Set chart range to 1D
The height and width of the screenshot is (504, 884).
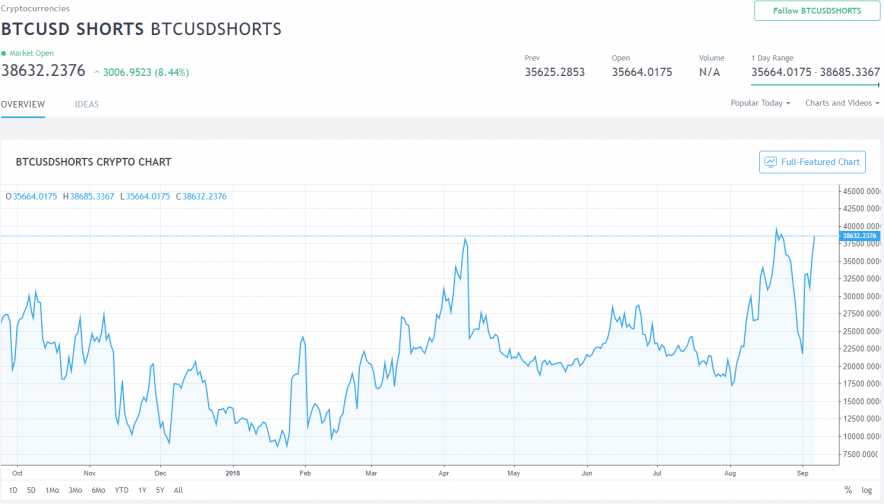pyautogui.click(x=13, y=490)
